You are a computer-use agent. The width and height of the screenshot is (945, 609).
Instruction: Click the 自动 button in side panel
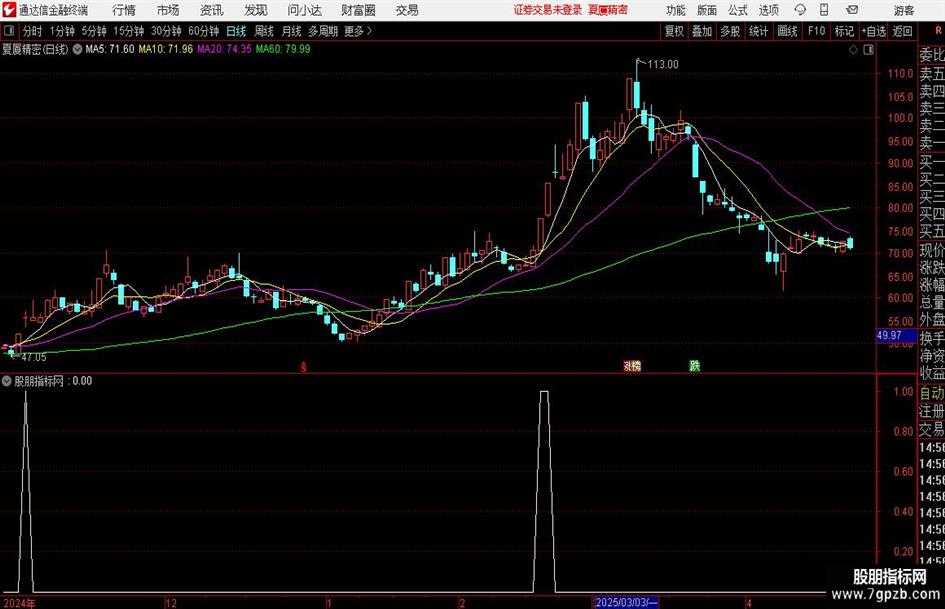(x=932, y=393)
